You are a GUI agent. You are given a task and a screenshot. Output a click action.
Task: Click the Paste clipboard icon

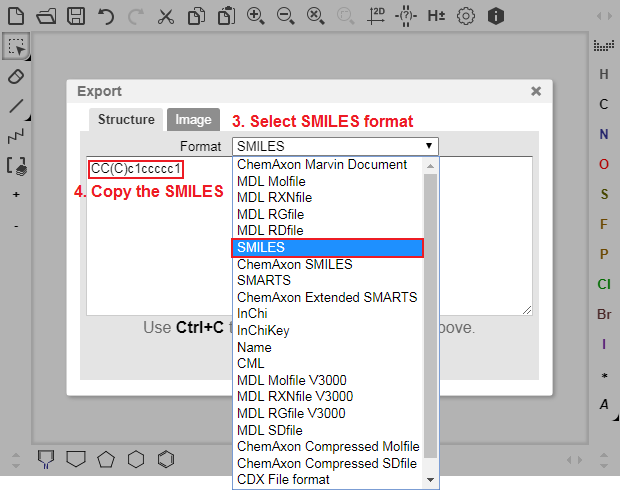click(226, 16)
